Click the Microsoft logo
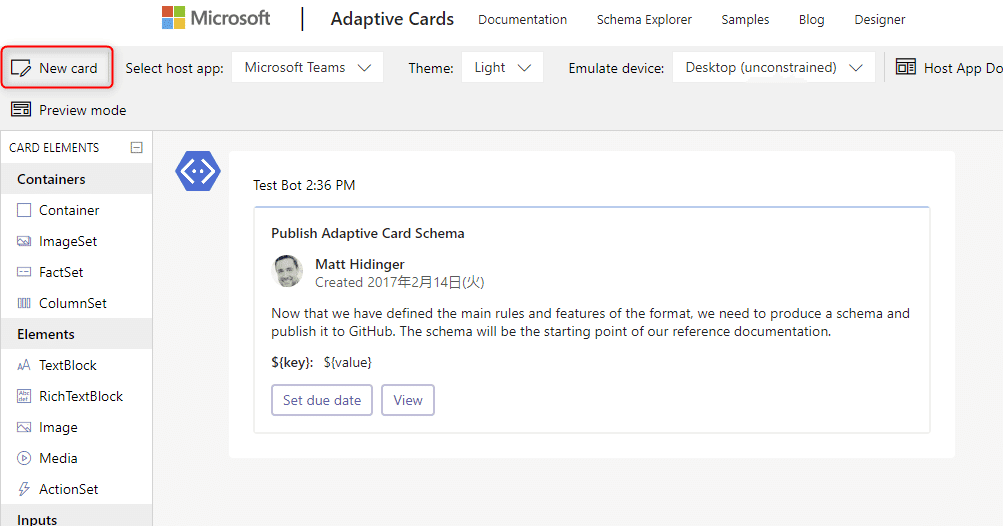 pos(216,18)
